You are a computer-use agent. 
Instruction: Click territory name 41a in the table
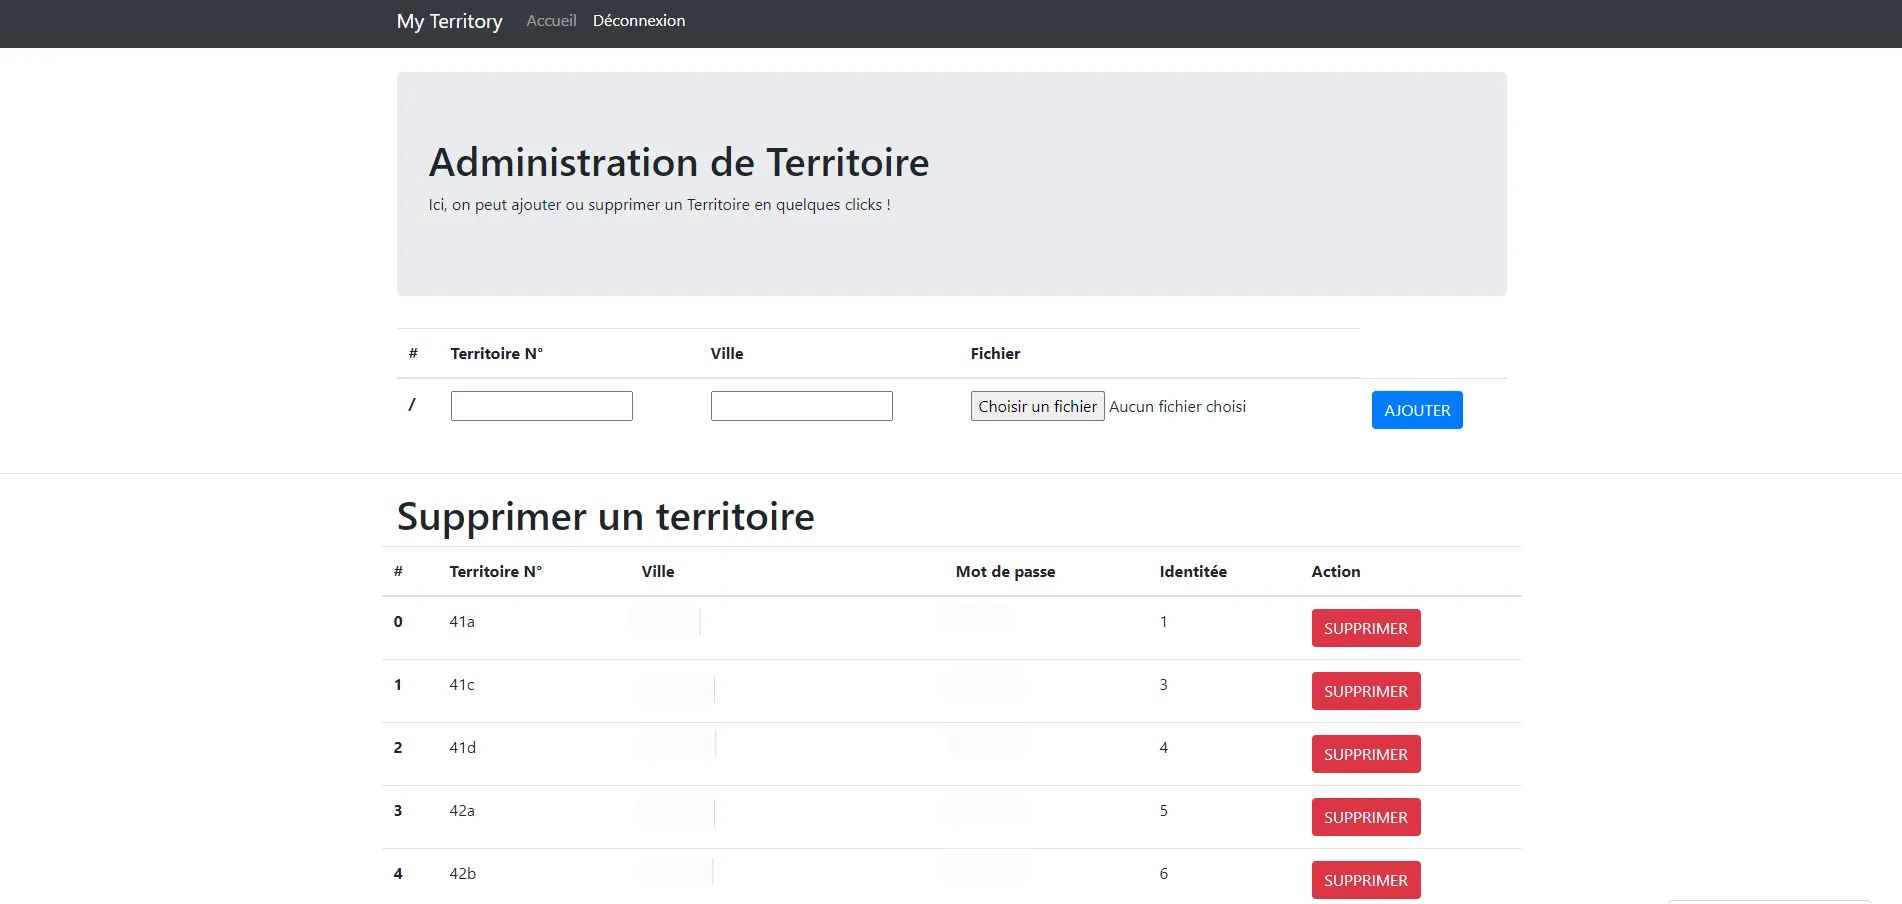tap(461, 621)
